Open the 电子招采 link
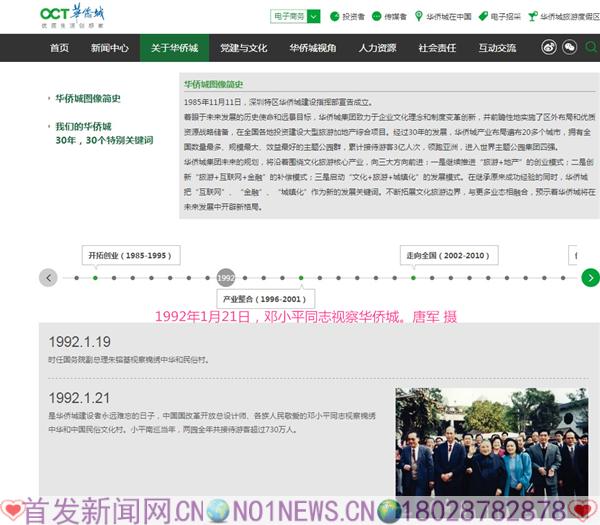600x525 pixels. point(505,16)
